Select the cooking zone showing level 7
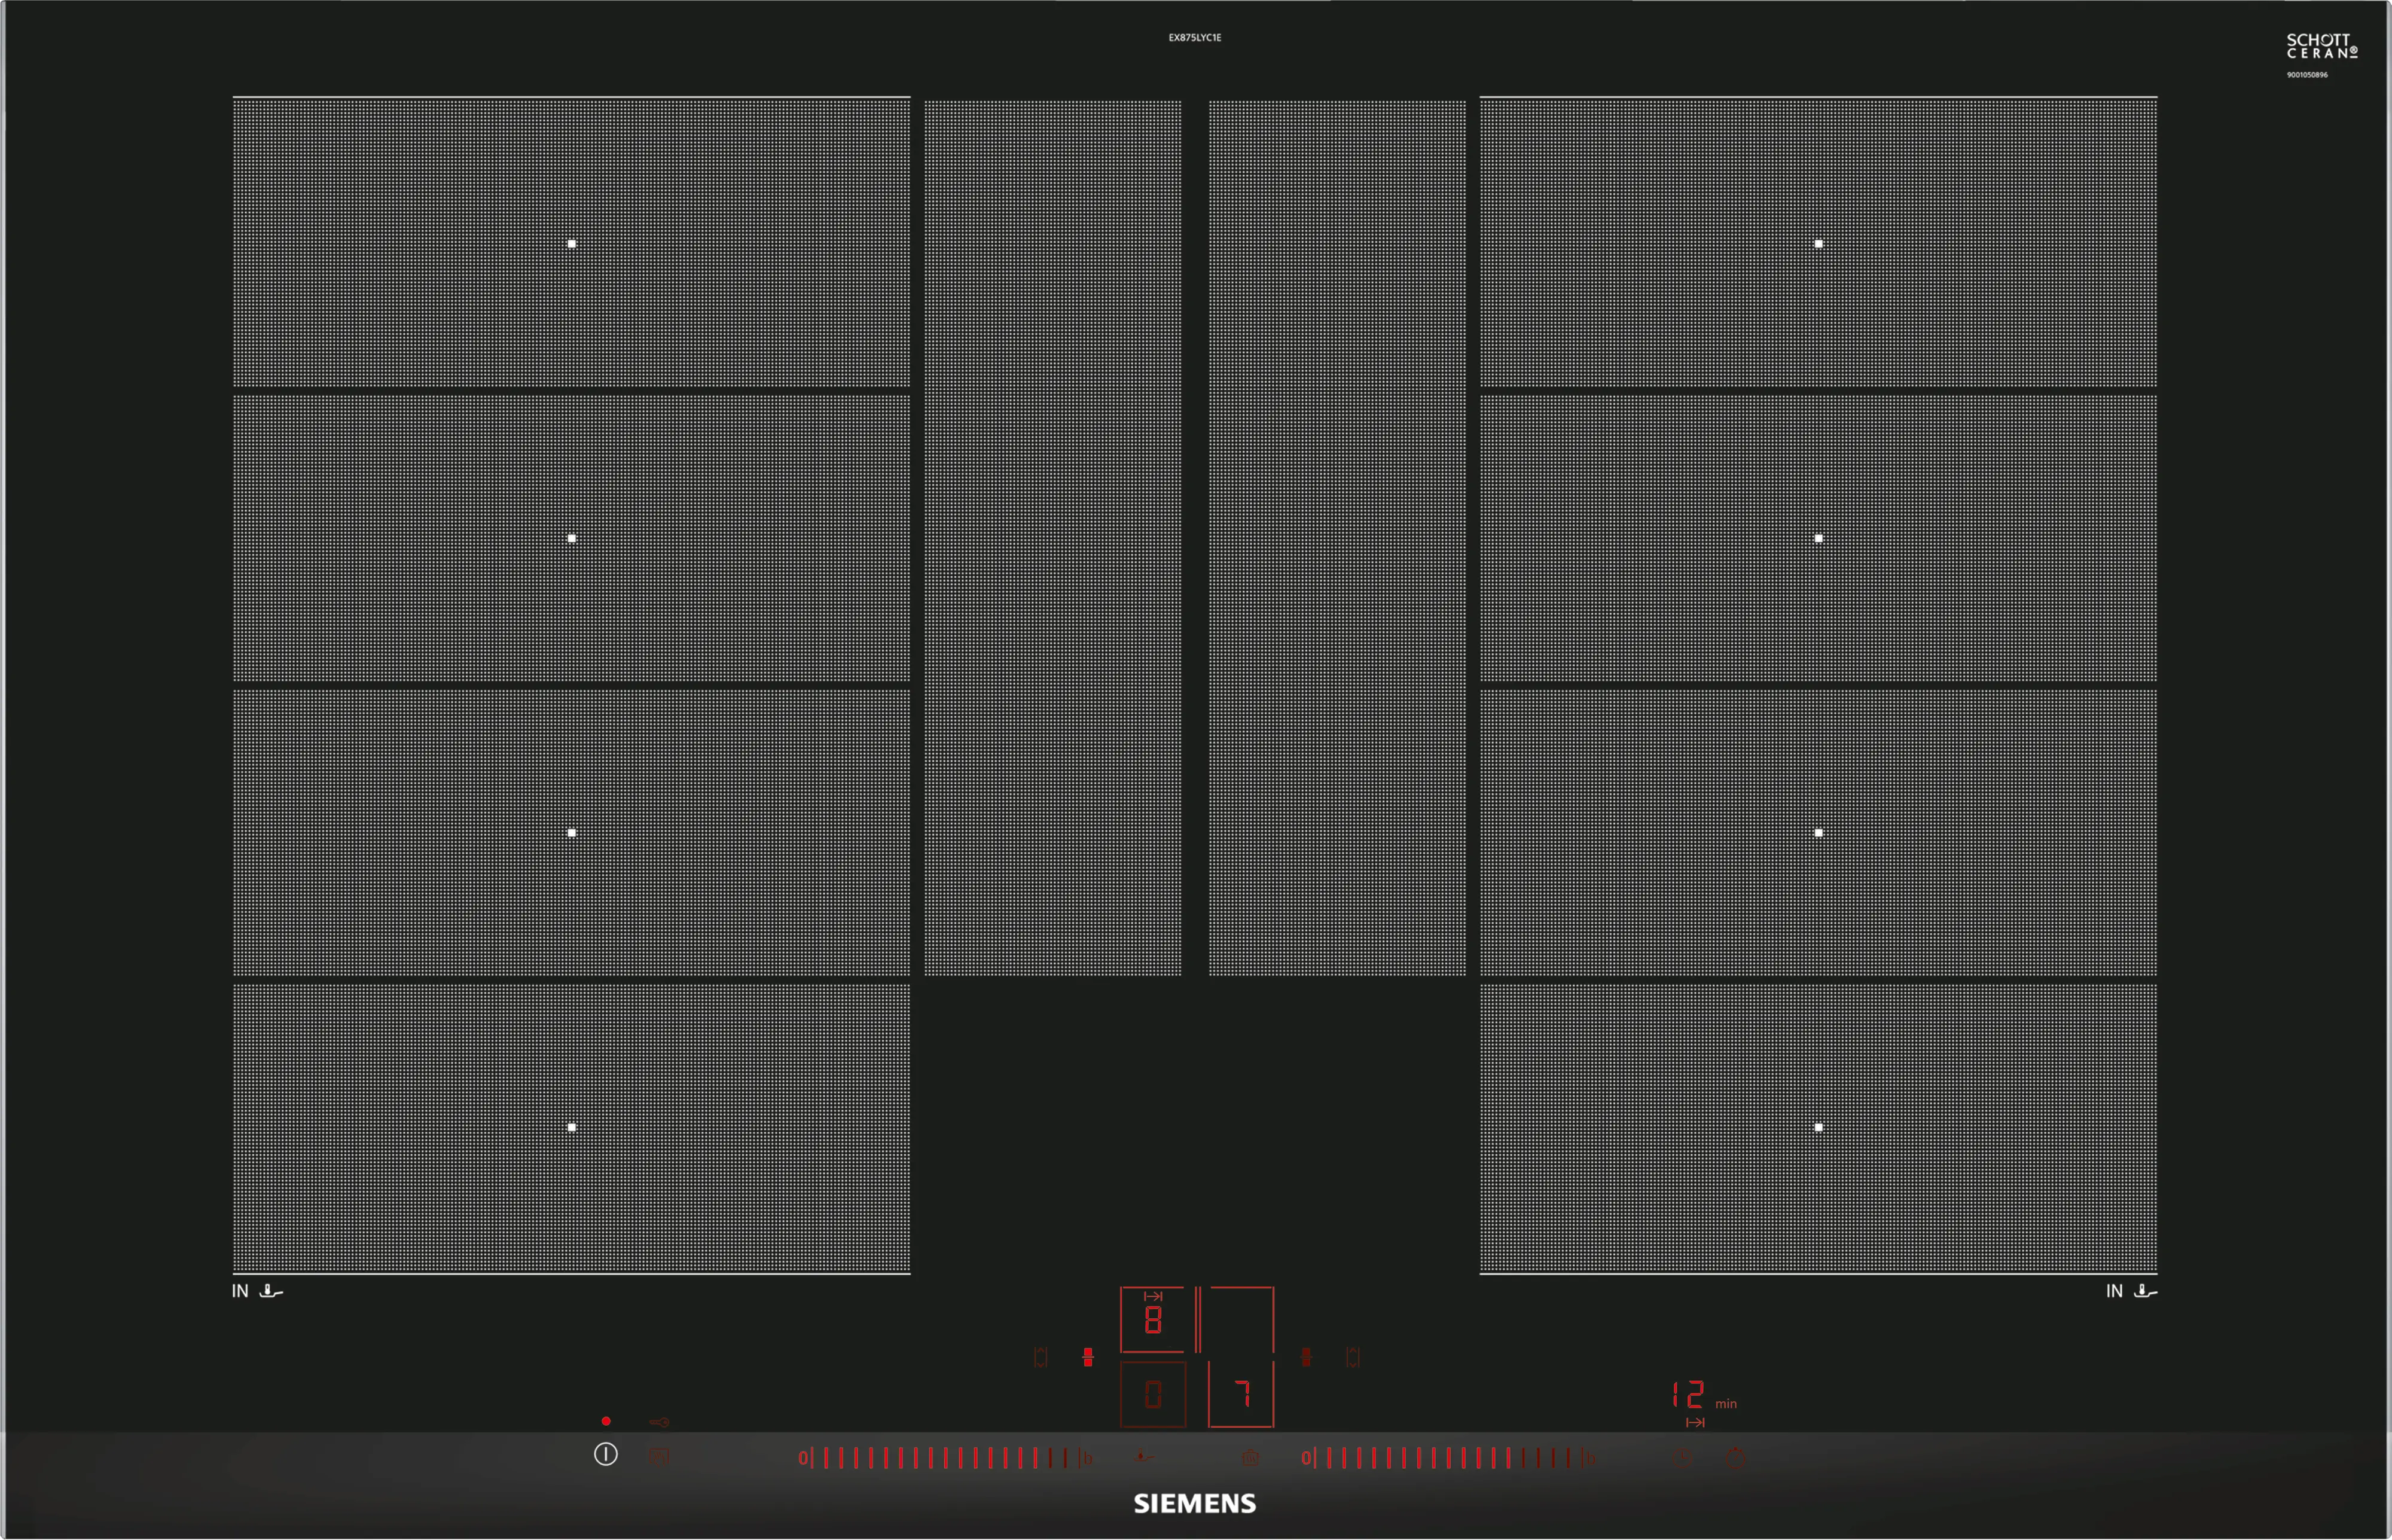 point(1241,1393)
